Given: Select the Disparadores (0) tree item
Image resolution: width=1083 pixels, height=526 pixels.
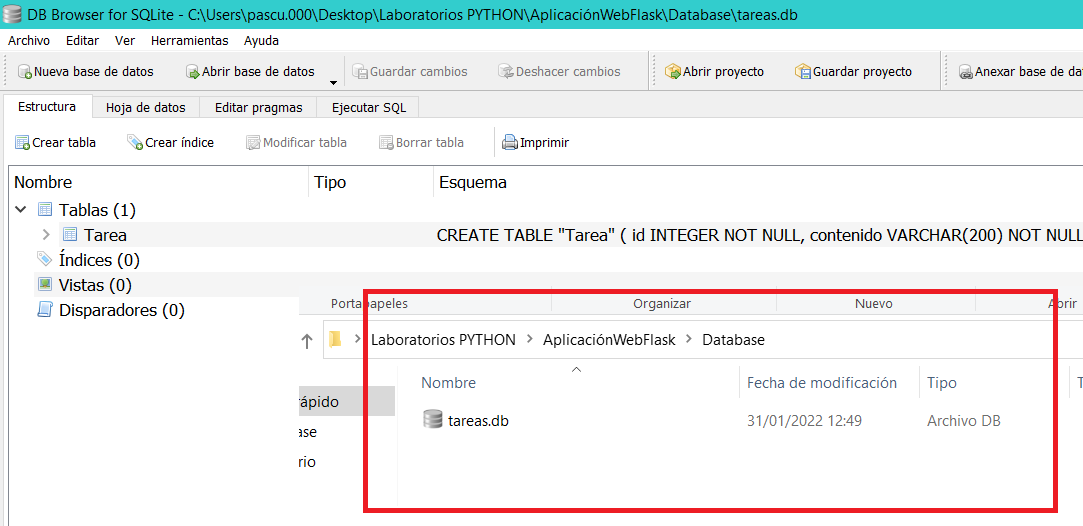Looking at the screenshot, I should pyautogui.click(x=122, y=310).
